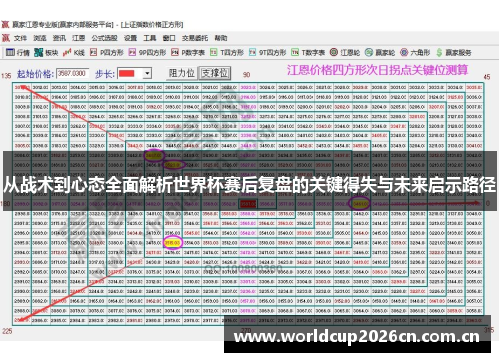Switch to the K线 candlestick chart
Viewport: 500px width, 362px height.
point(74,52)
